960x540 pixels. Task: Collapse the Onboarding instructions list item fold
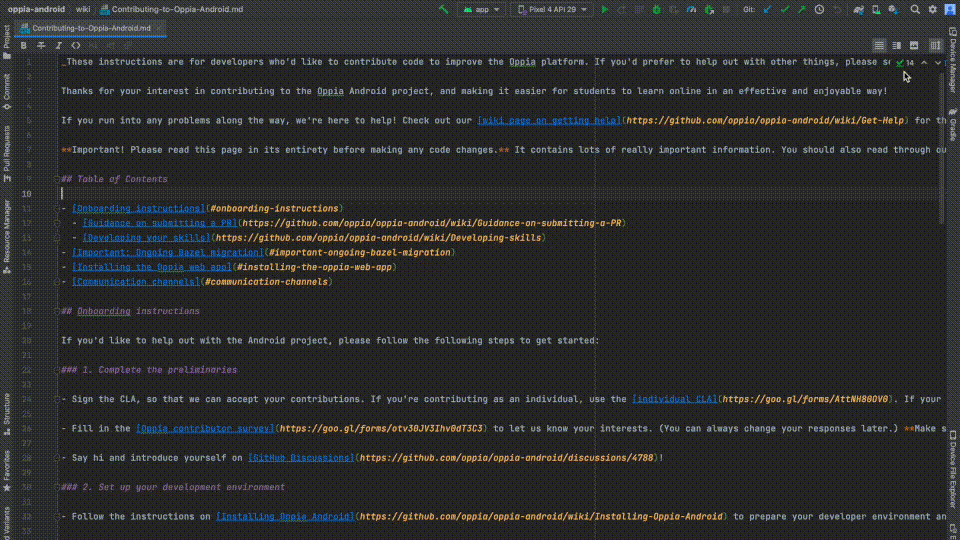click(56, 209)
